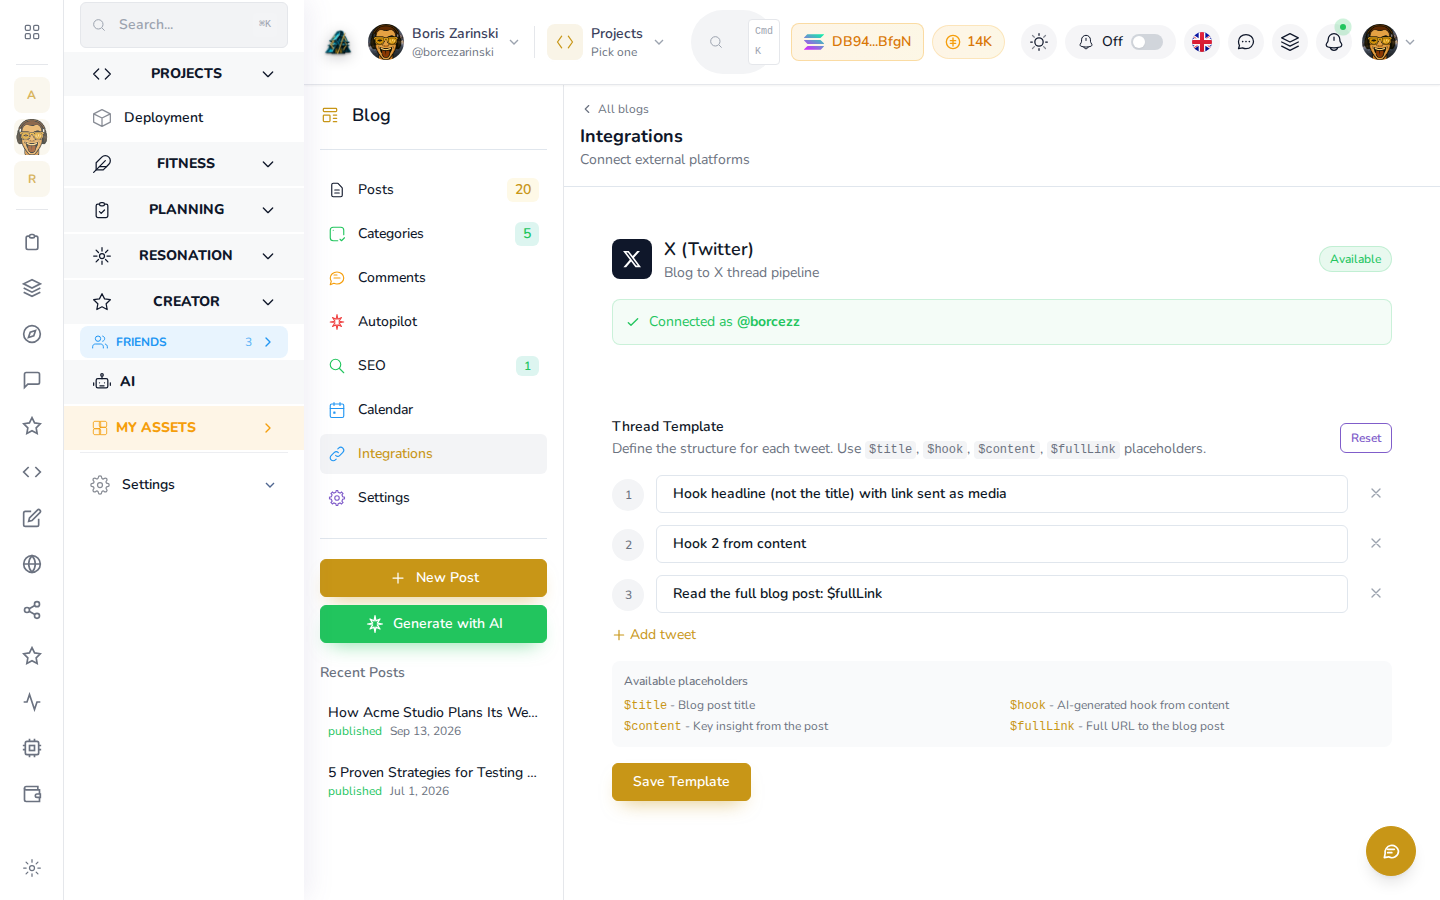The height and width of the screenshot is (900, 1440).
Task: Click the layers stack icon in header
Action: click(x=1290, y=42)
